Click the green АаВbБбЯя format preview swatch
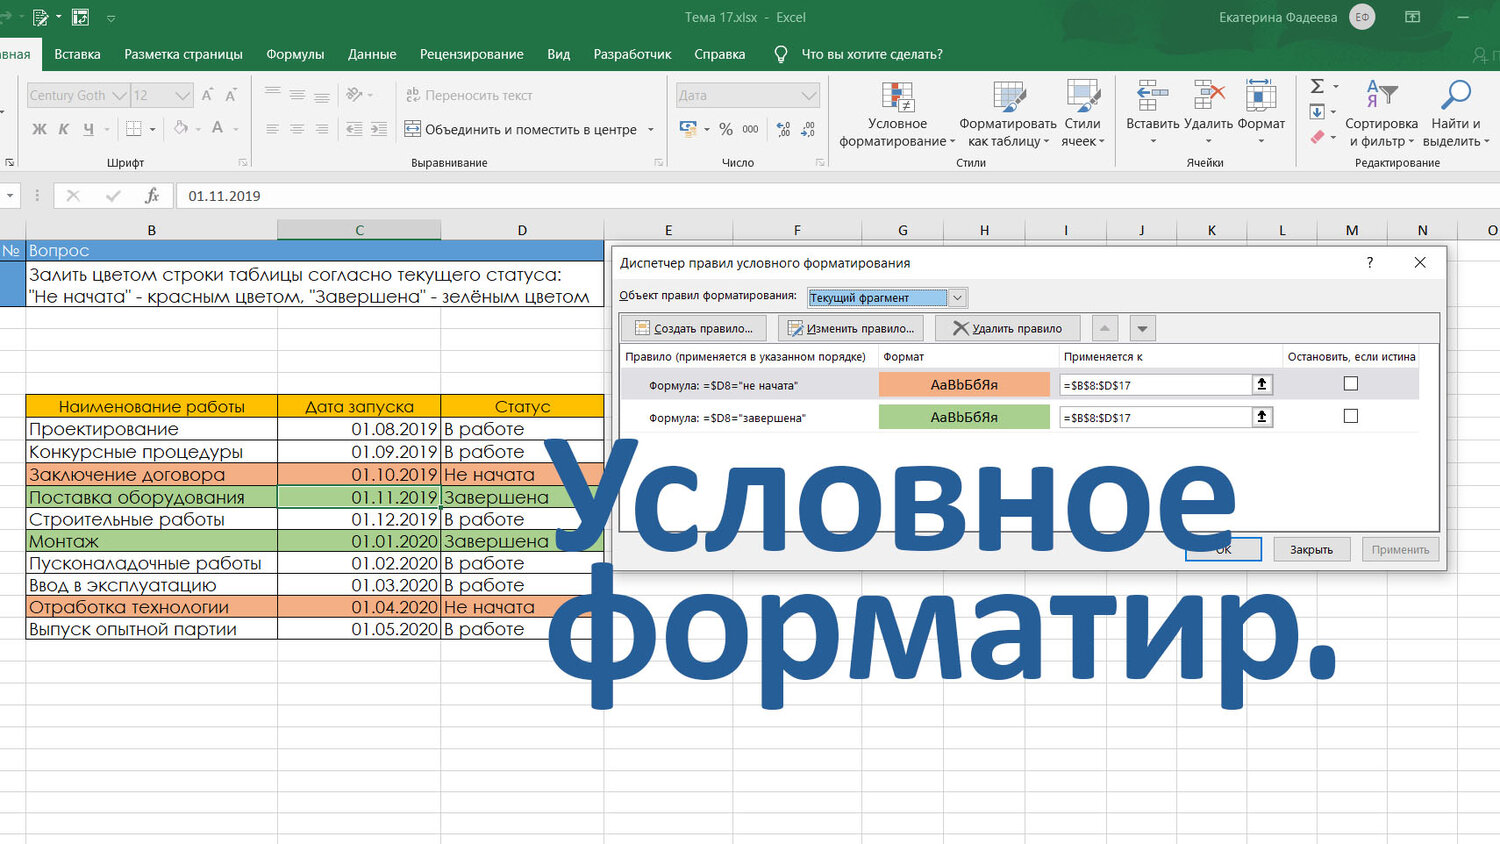This screenshot has height=844, width=1500. click(x=963, y=417)
